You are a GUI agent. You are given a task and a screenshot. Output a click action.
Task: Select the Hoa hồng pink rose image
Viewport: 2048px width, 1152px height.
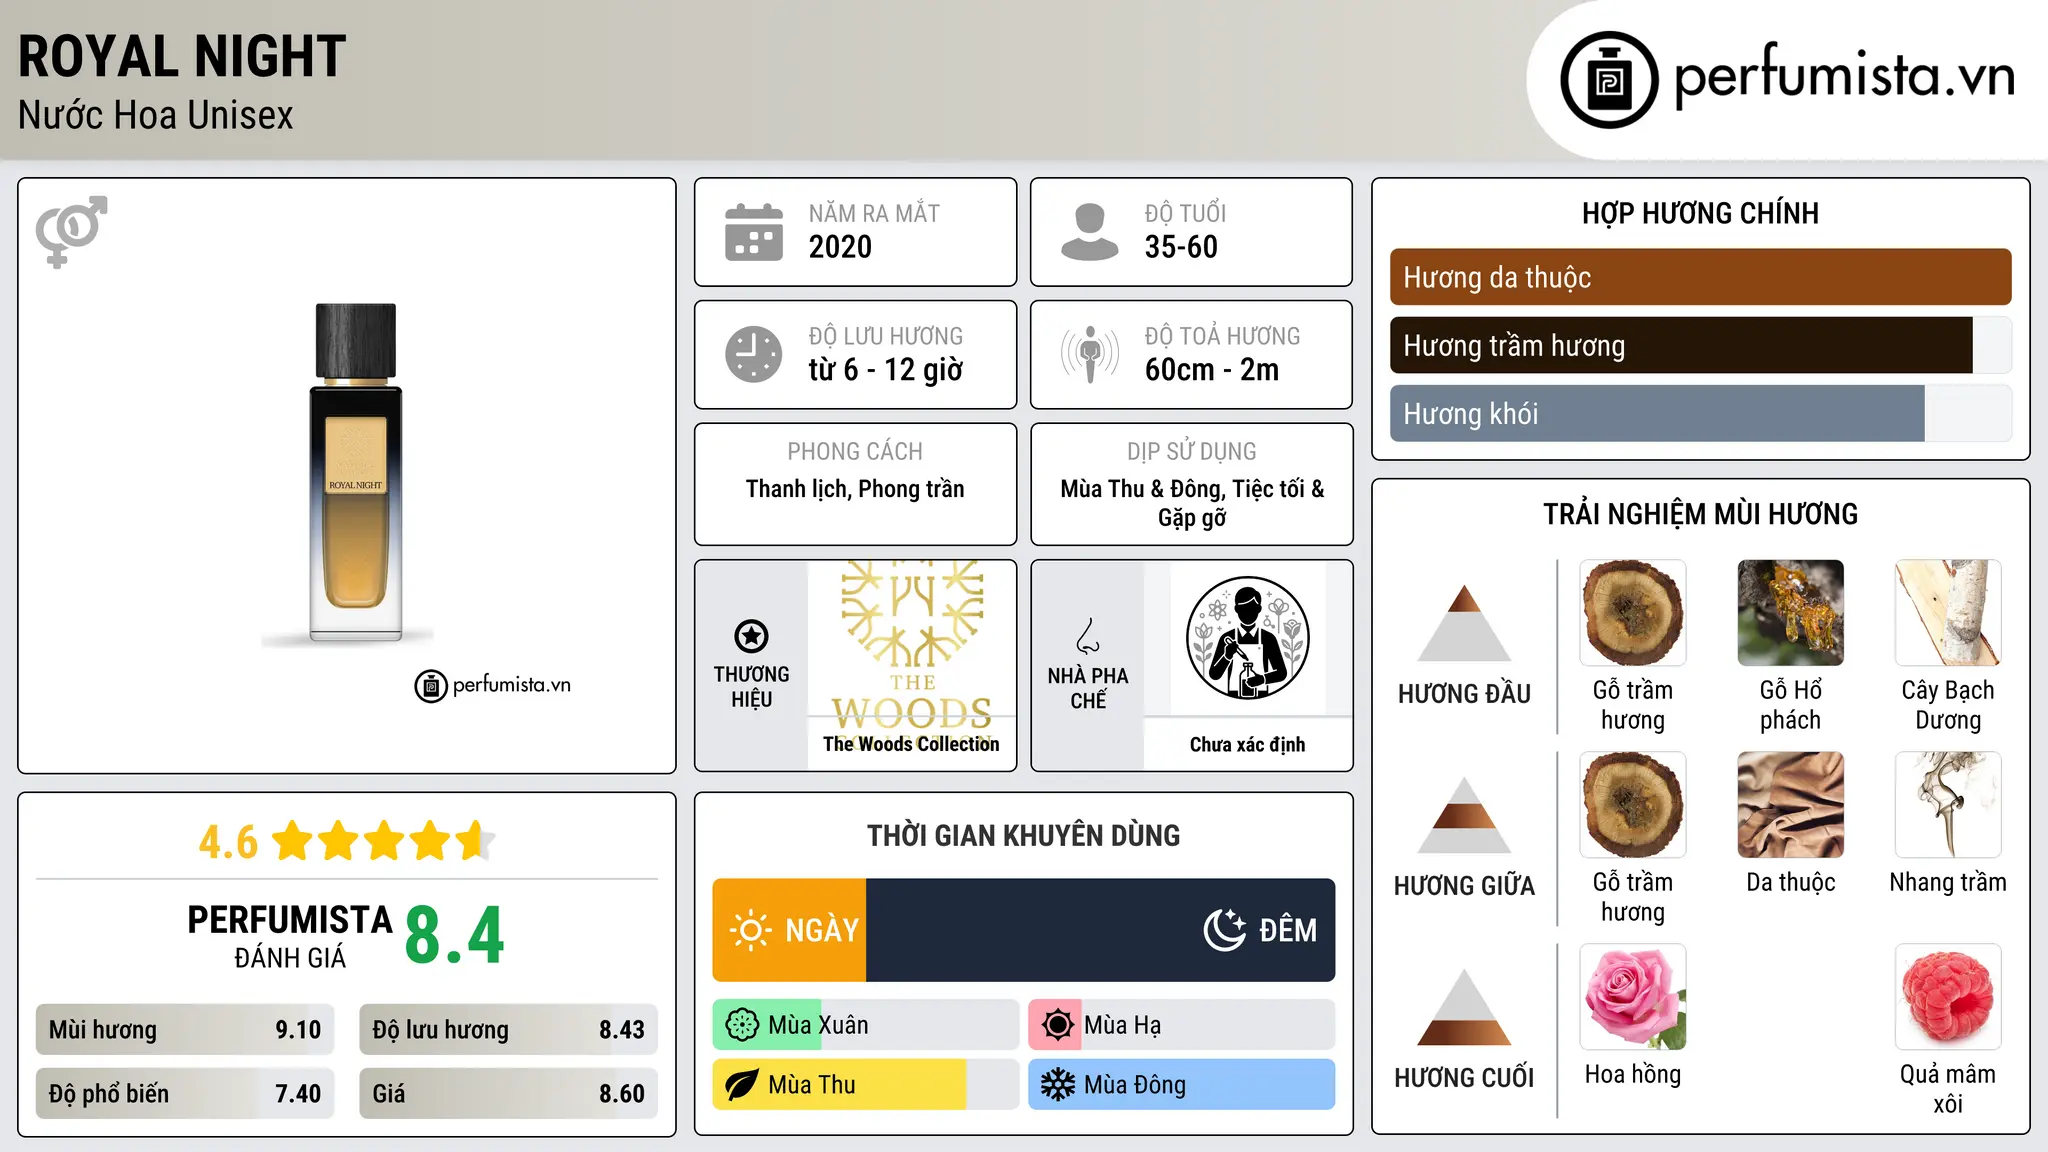pyautogui.click(x=1633, y=997)
